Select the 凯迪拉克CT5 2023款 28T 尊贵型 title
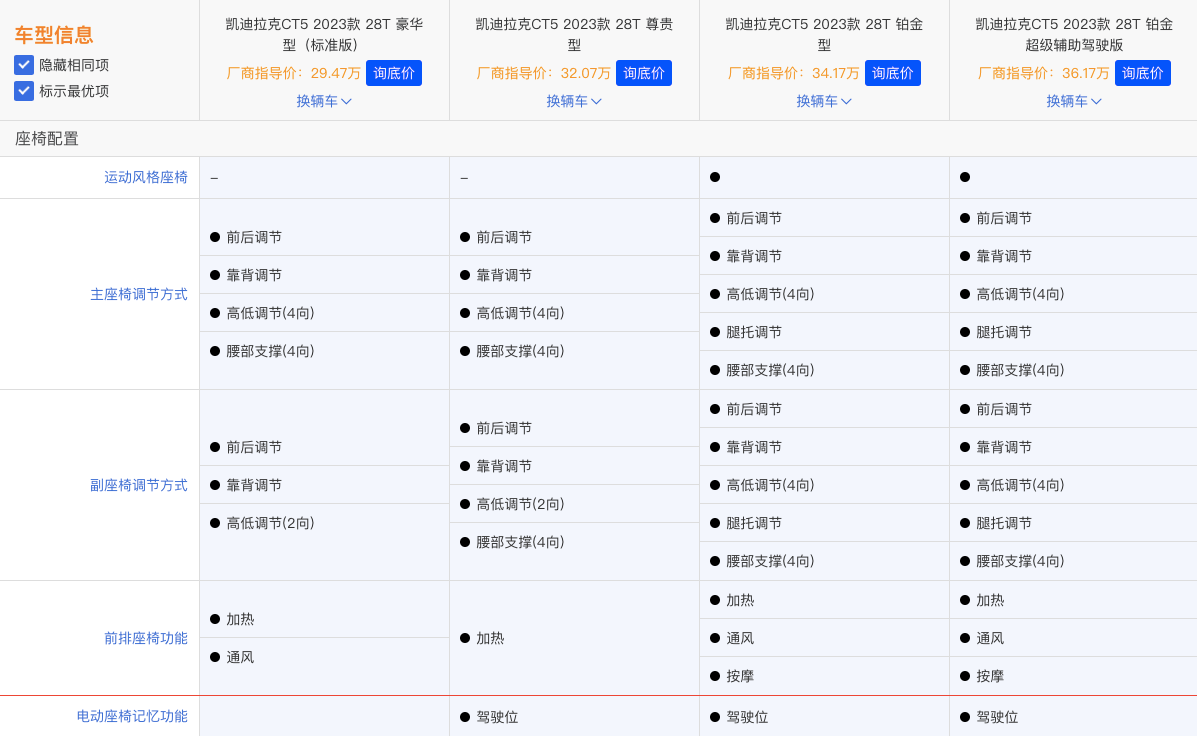1197x736 pixels. pos(574,34)
